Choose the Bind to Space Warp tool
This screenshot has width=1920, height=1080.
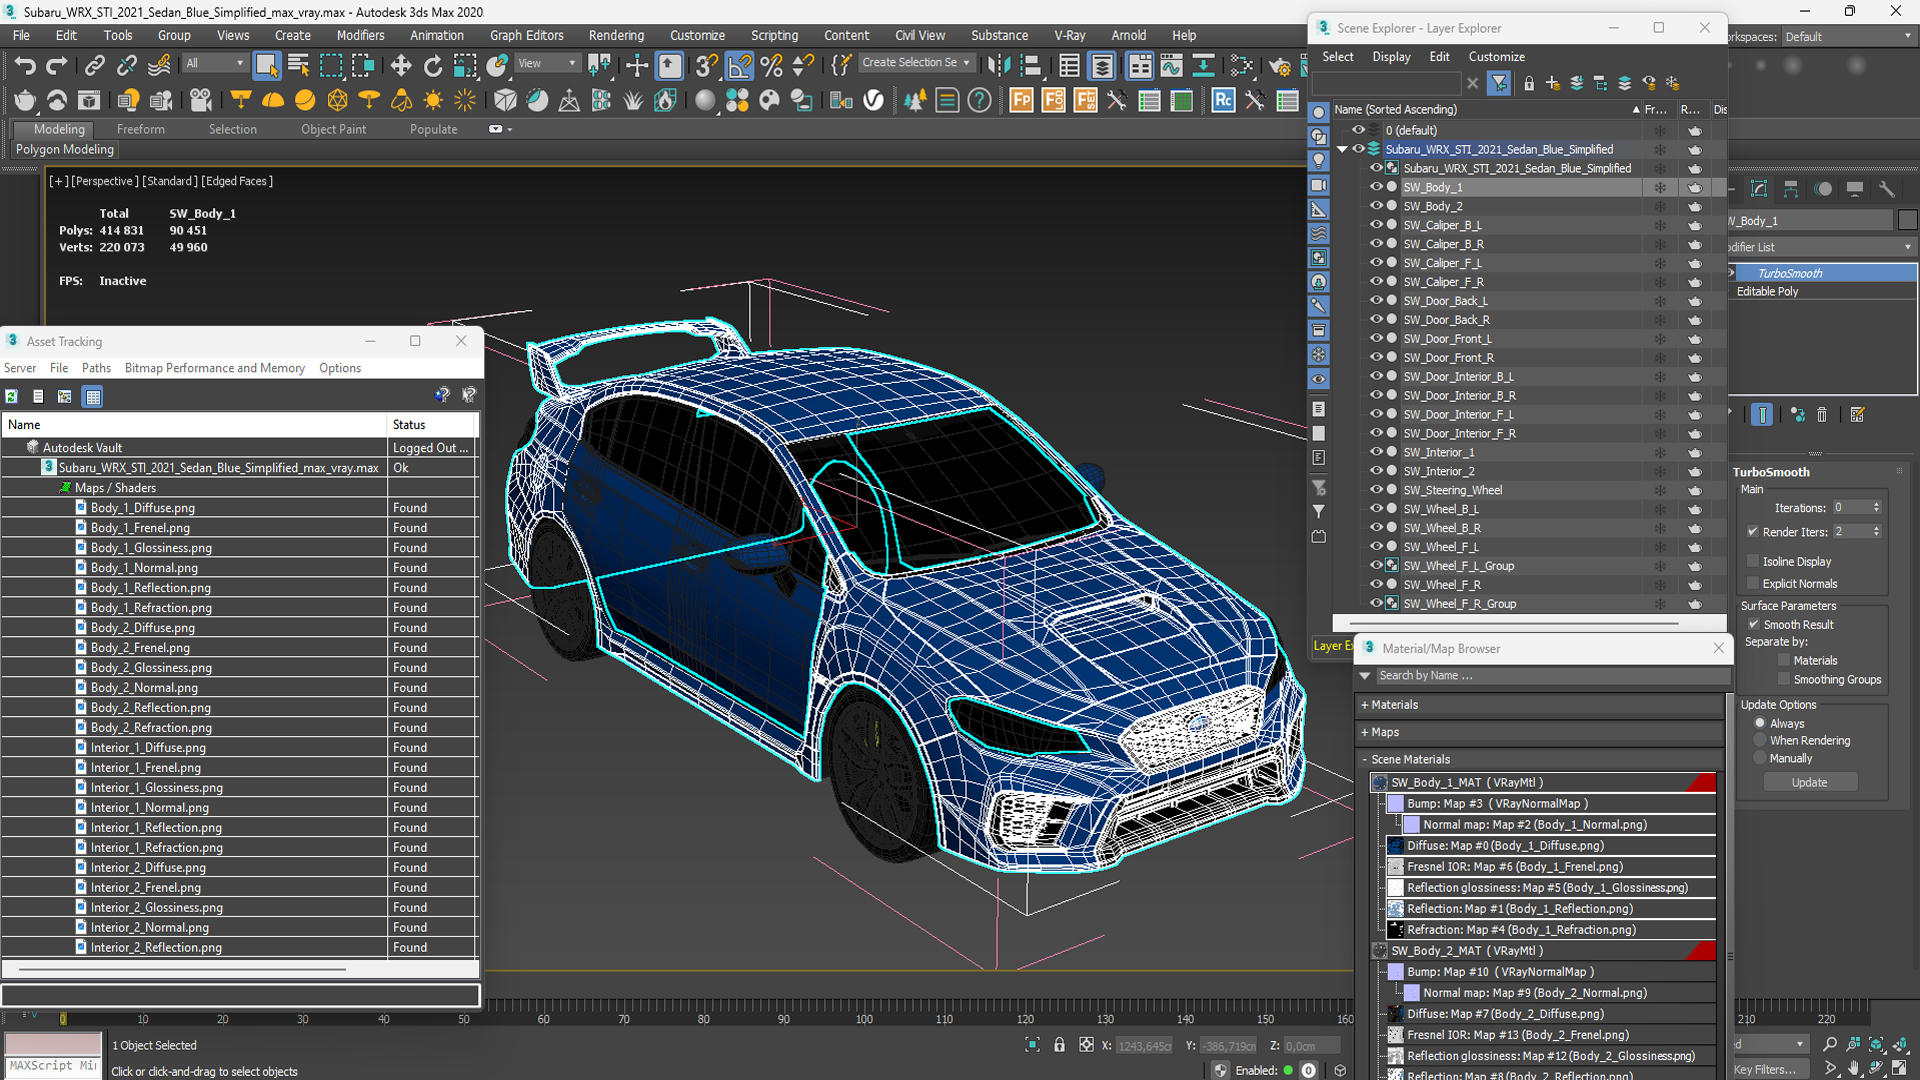tap(159, 66)
